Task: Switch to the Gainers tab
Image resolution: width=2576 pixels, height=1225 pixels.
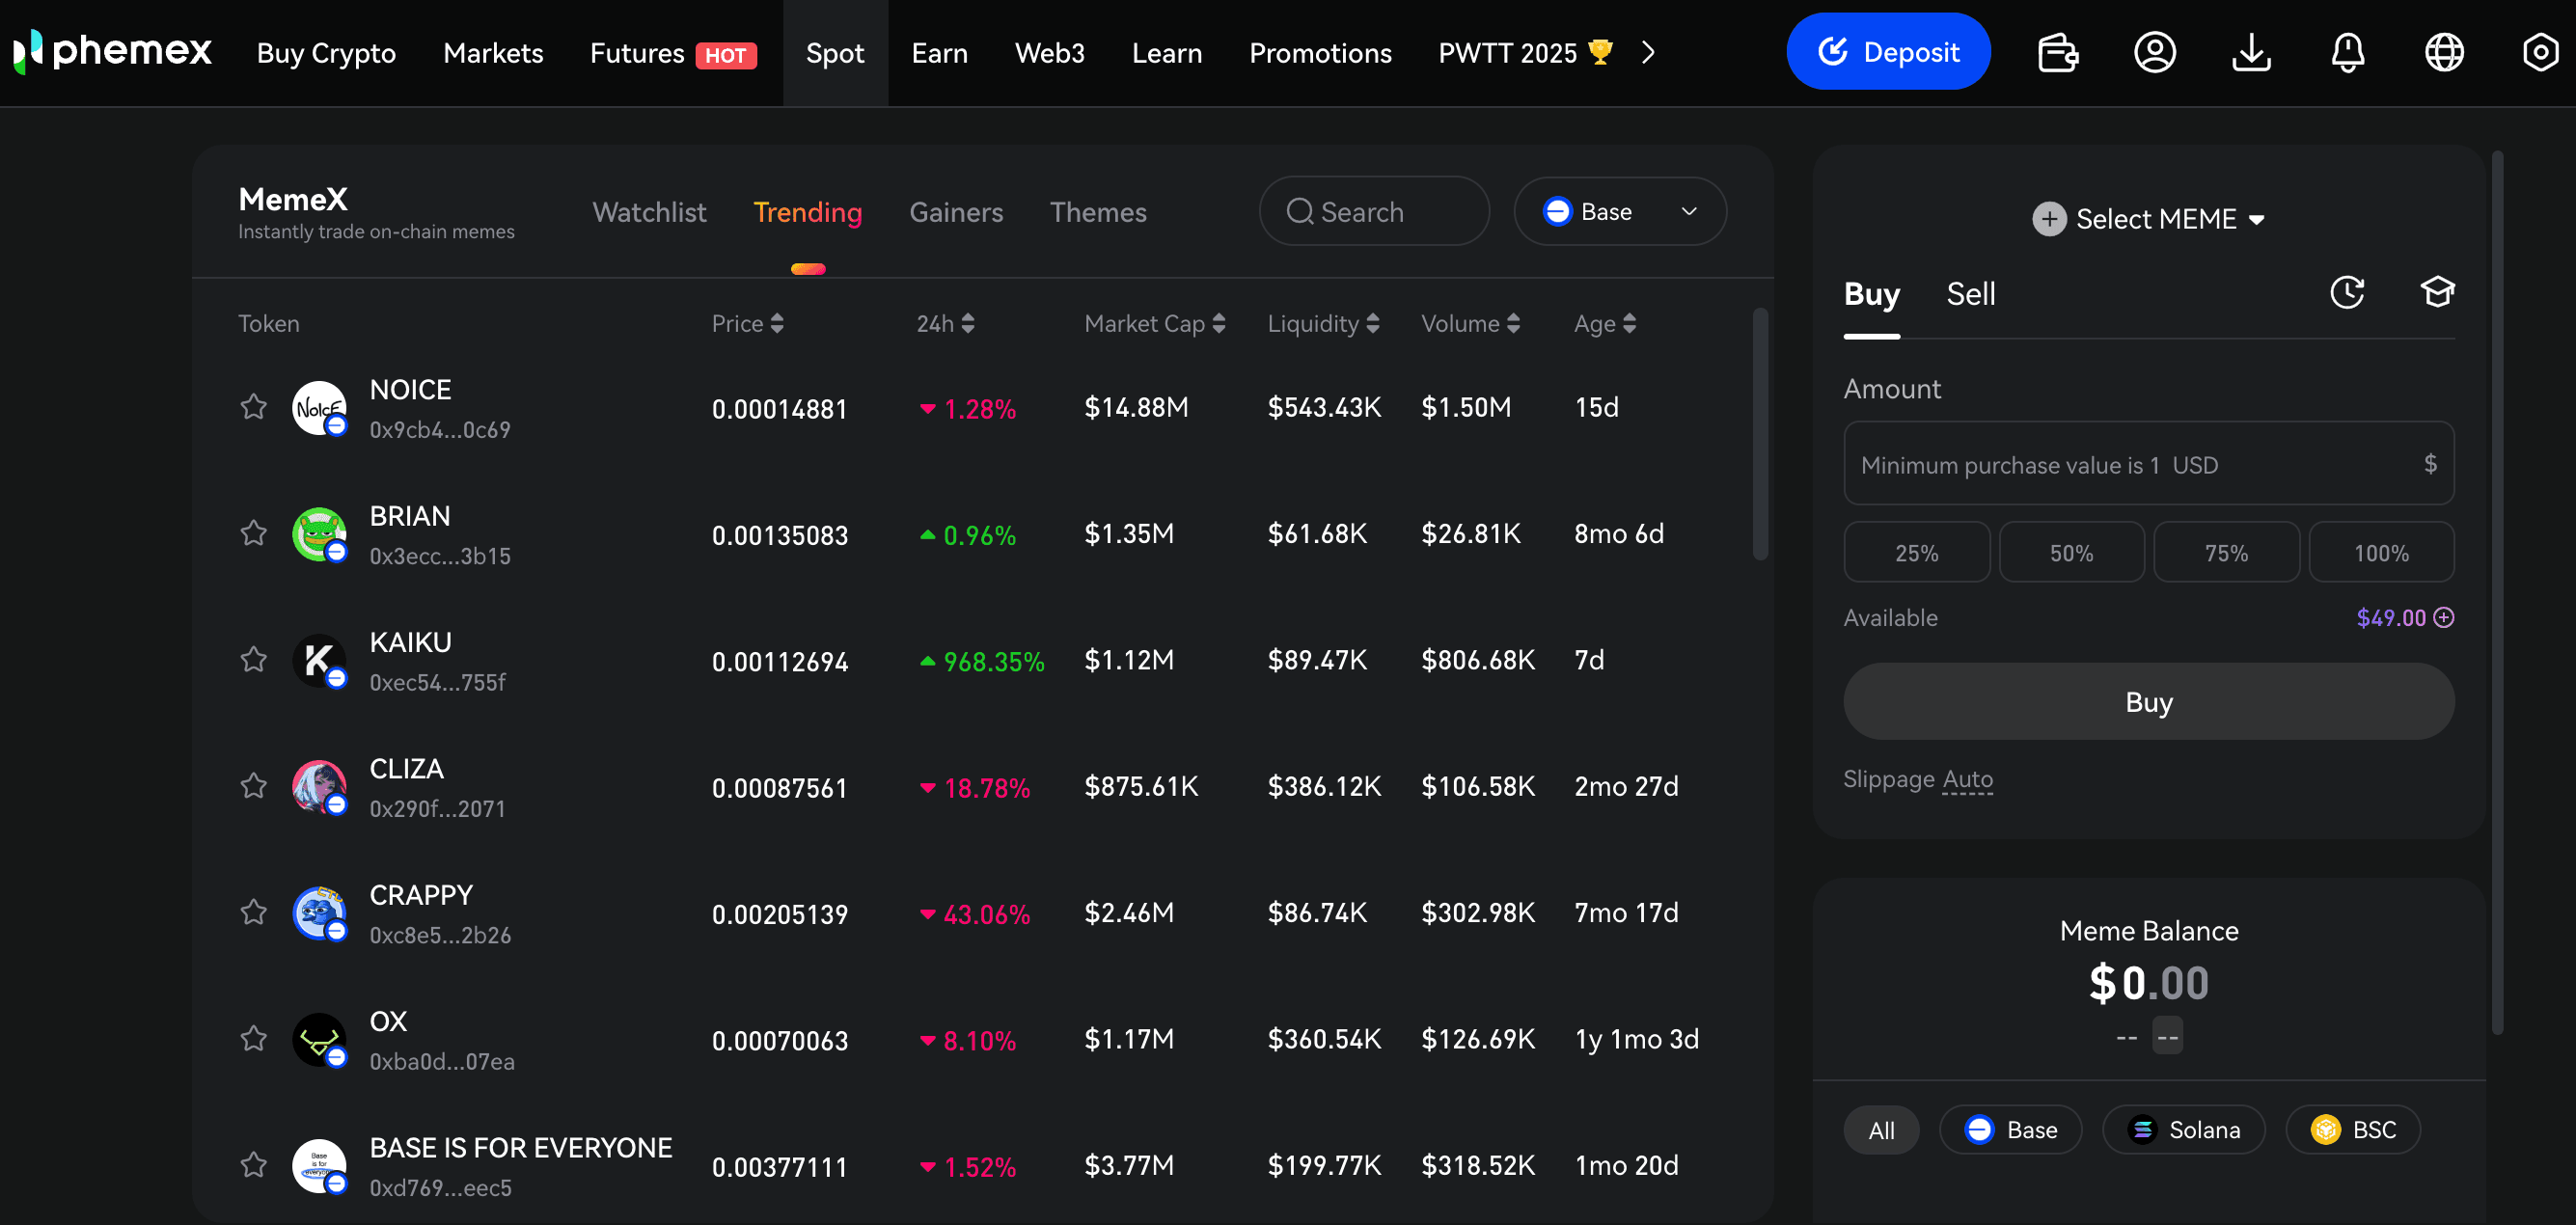Action: coord(955,212)
